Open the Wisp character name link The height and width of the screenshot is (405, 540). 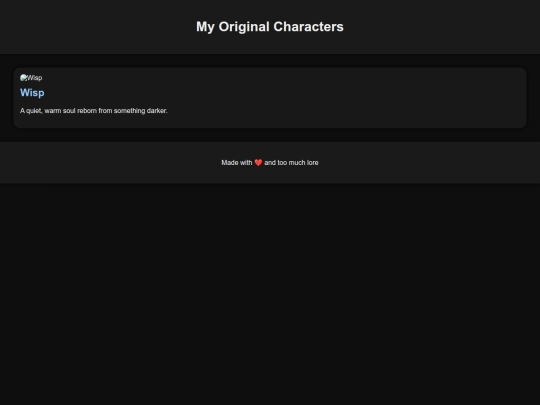(32, 93)
